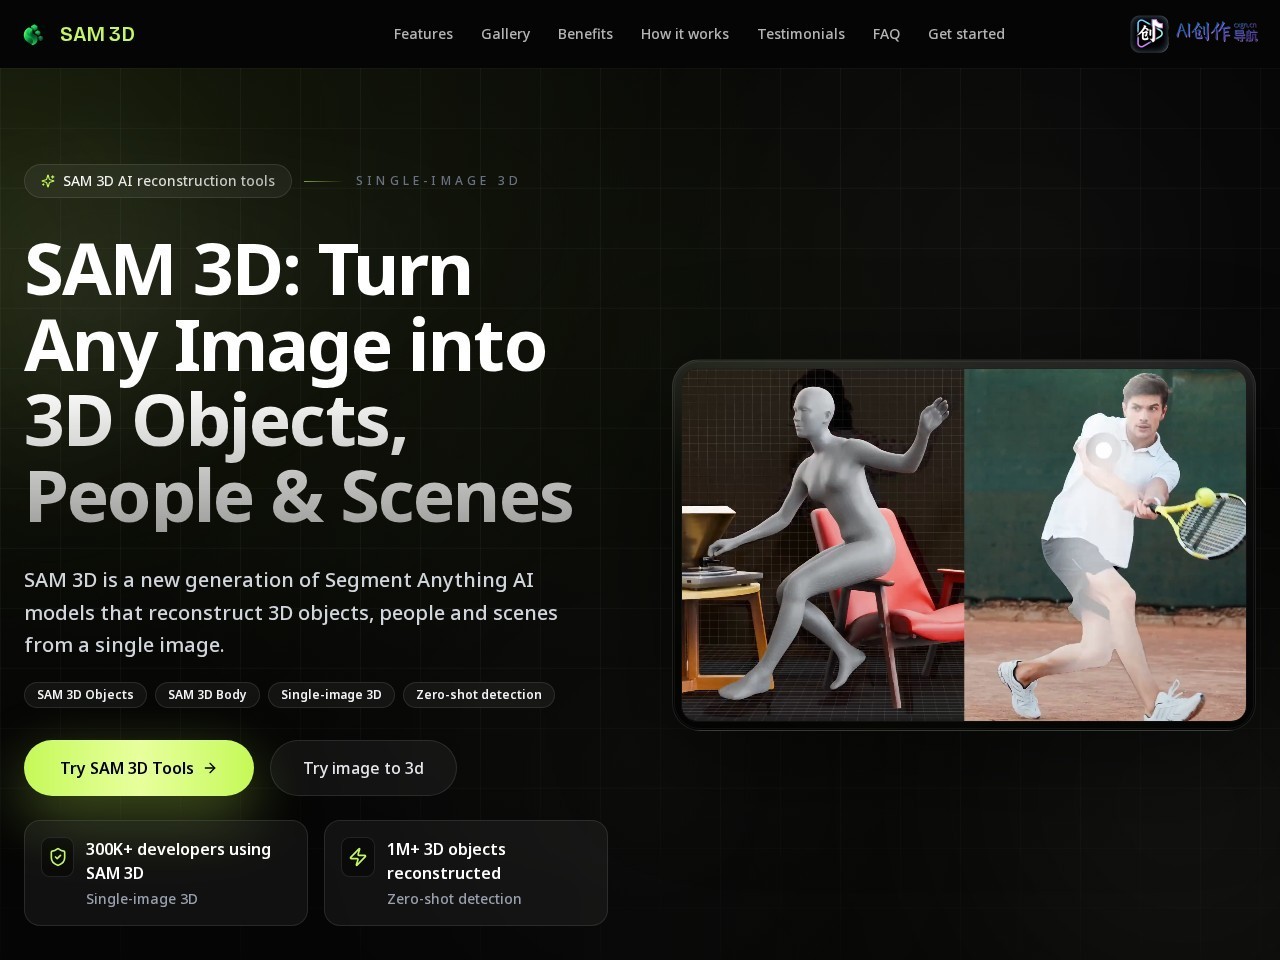Select the SAM 3D Objects tag

point(85,695)
